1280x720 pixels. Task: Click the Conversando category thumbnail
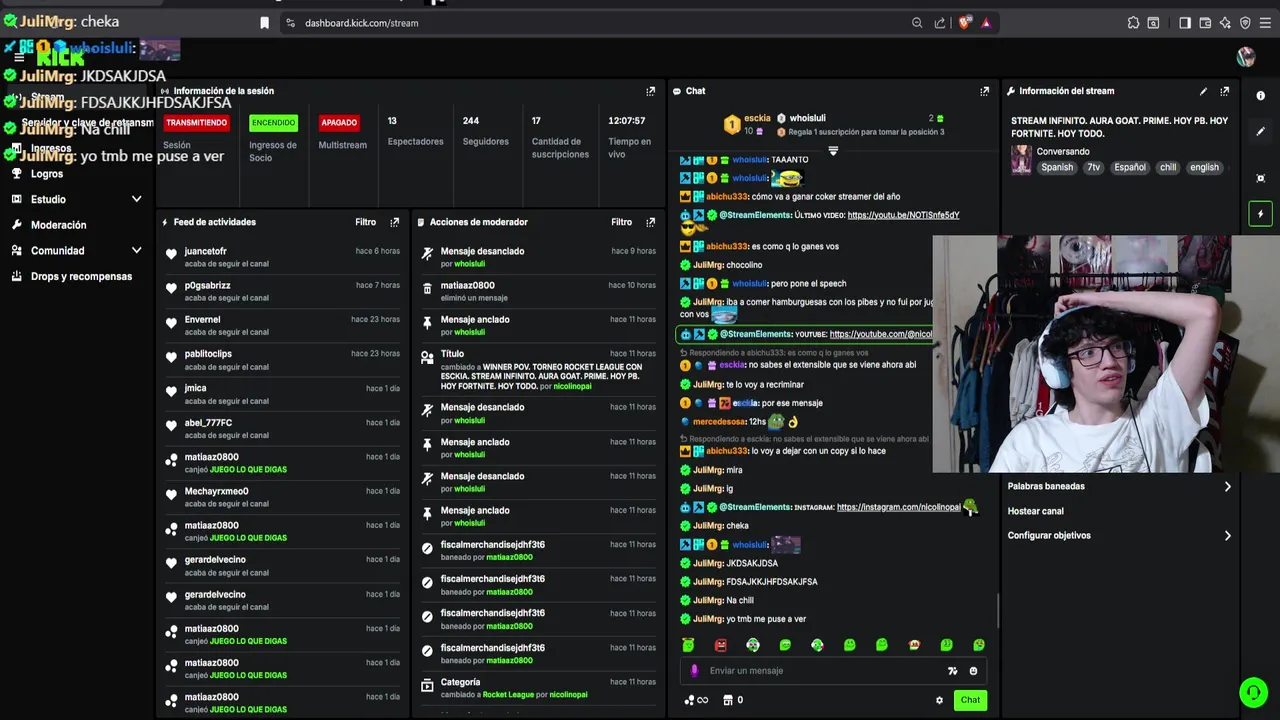1021,160
